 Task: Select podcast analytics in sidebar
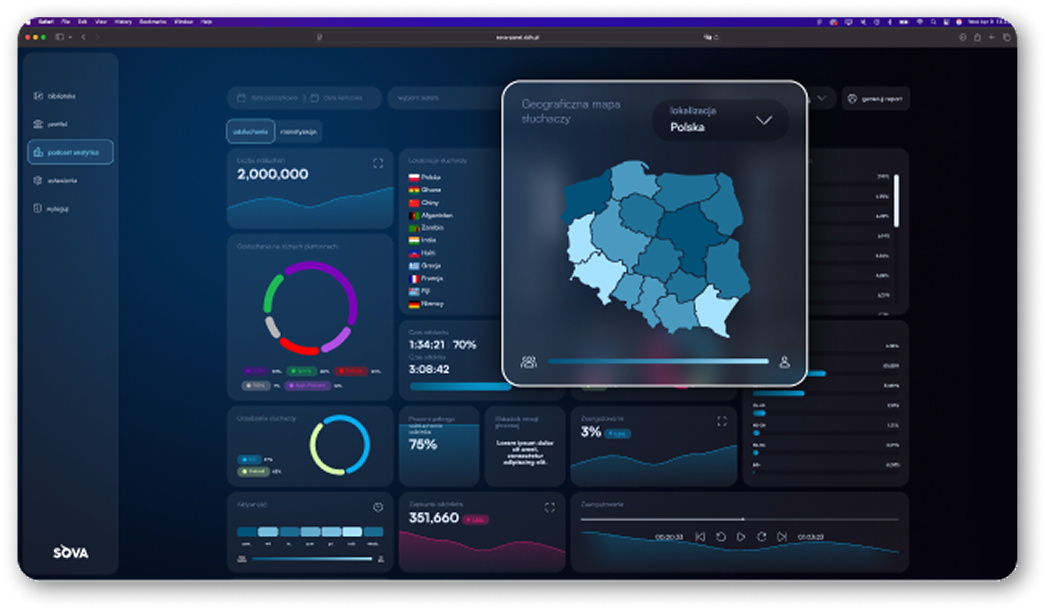click(x=70, y=152)
